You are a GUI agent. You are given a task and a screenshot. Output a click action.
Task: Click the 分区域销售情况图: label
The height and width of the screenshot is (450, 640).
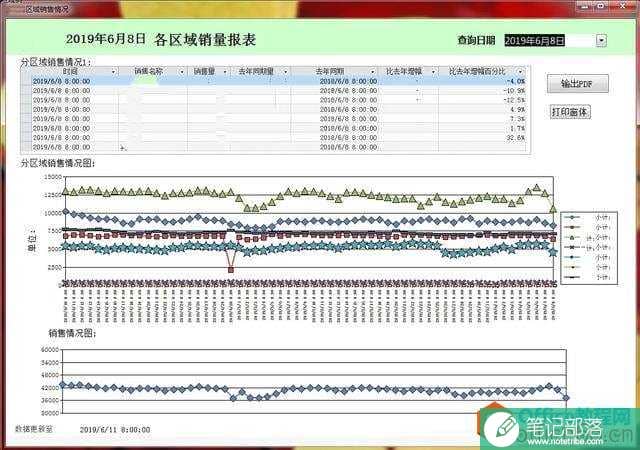tap(58, 163)
